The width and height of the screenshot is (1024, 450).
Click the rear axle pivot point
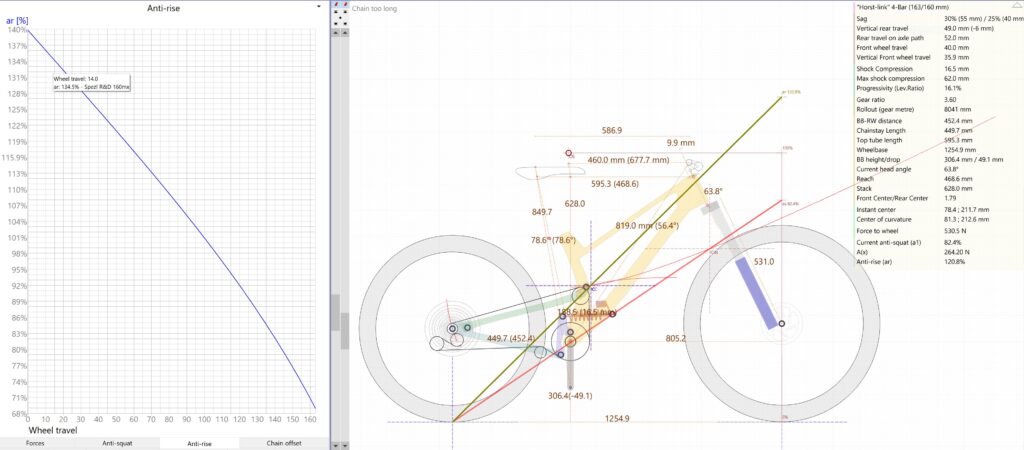point(452,328)
